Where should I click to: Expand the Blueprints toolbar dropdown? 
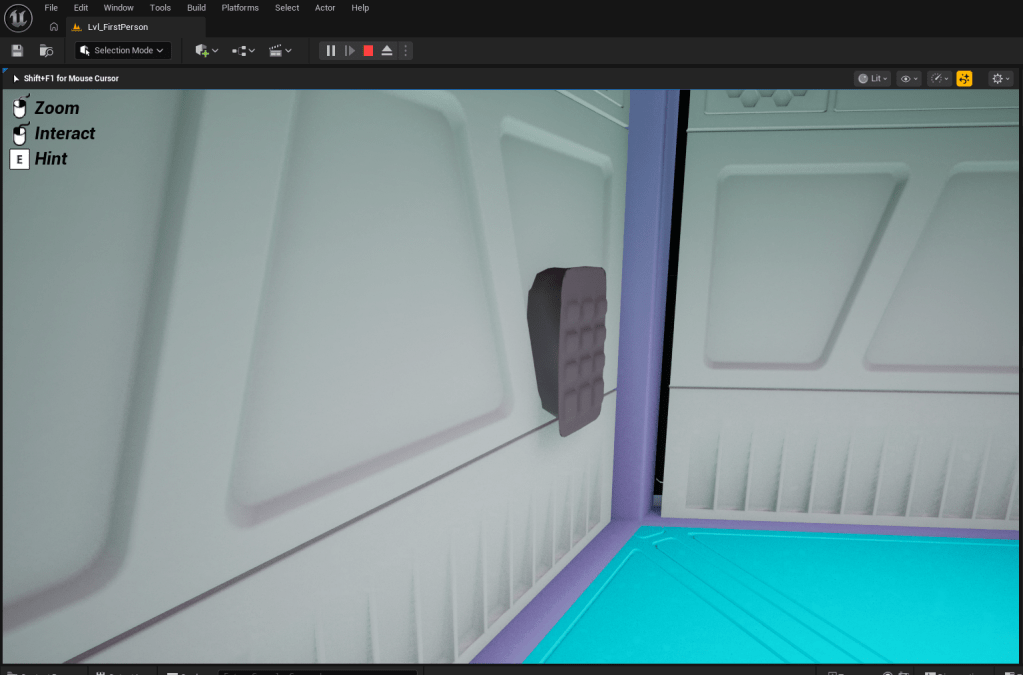point(243,50)
